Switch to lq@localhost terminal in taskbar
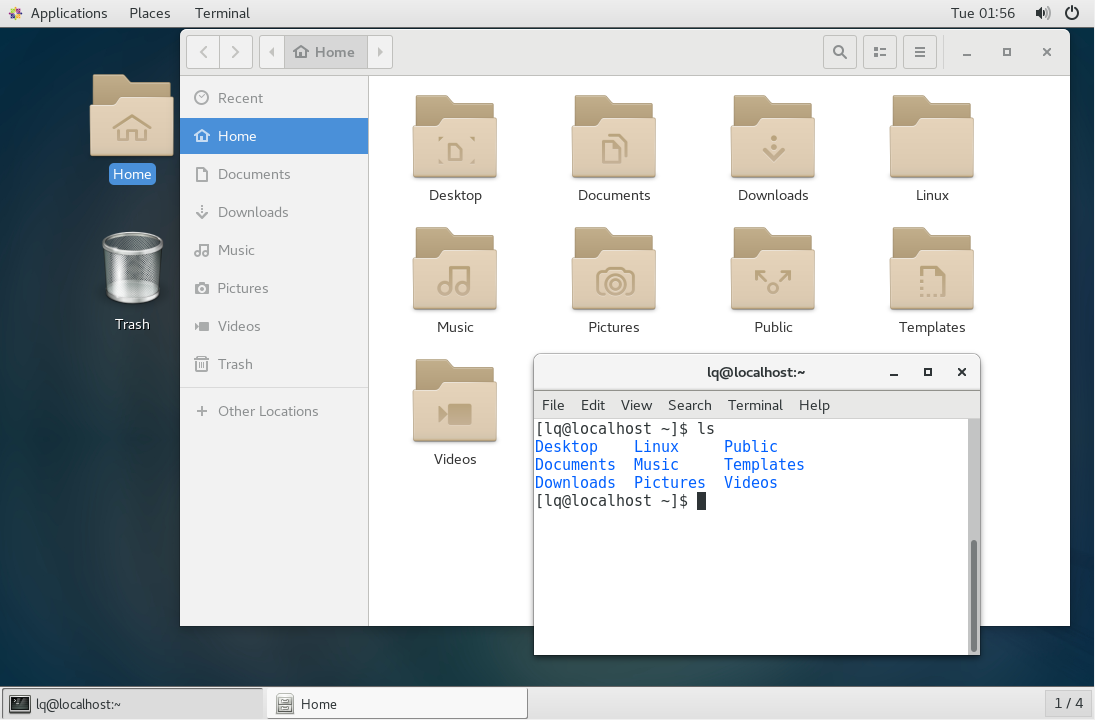1095x720 pixels. 133,704
